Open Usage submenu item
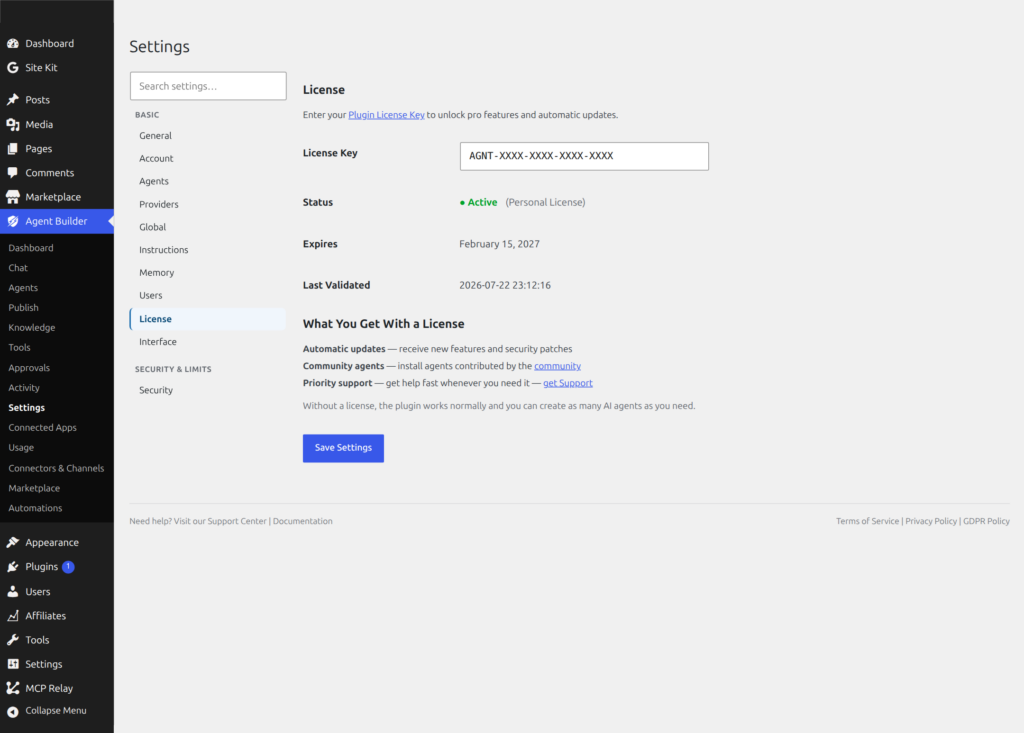 21,448
